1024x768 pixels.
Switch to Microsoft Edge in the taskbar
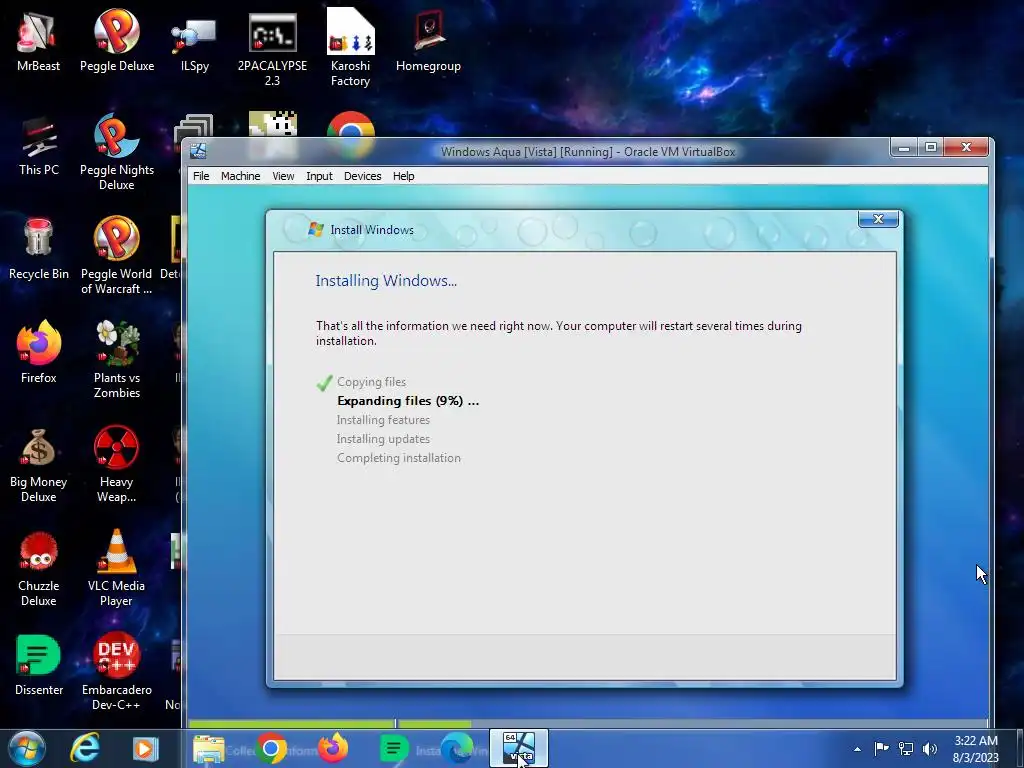(456, 748)
